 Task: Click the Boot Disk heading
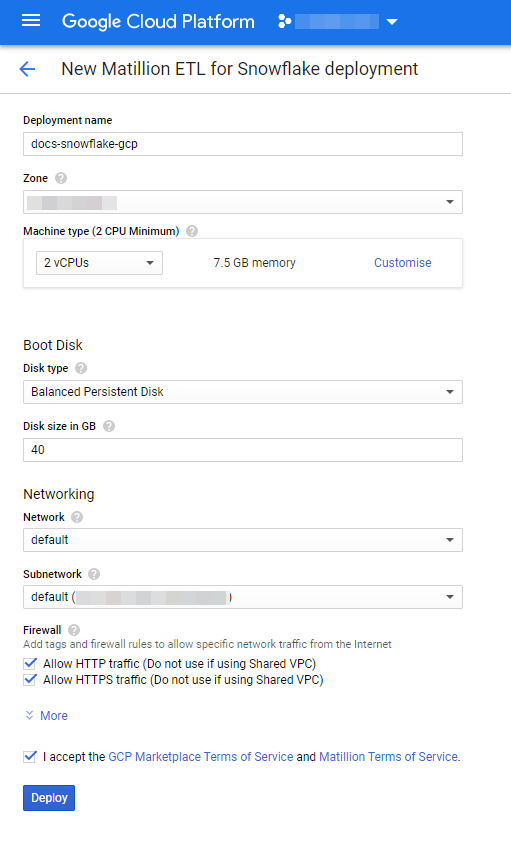[x=53, y=345]
